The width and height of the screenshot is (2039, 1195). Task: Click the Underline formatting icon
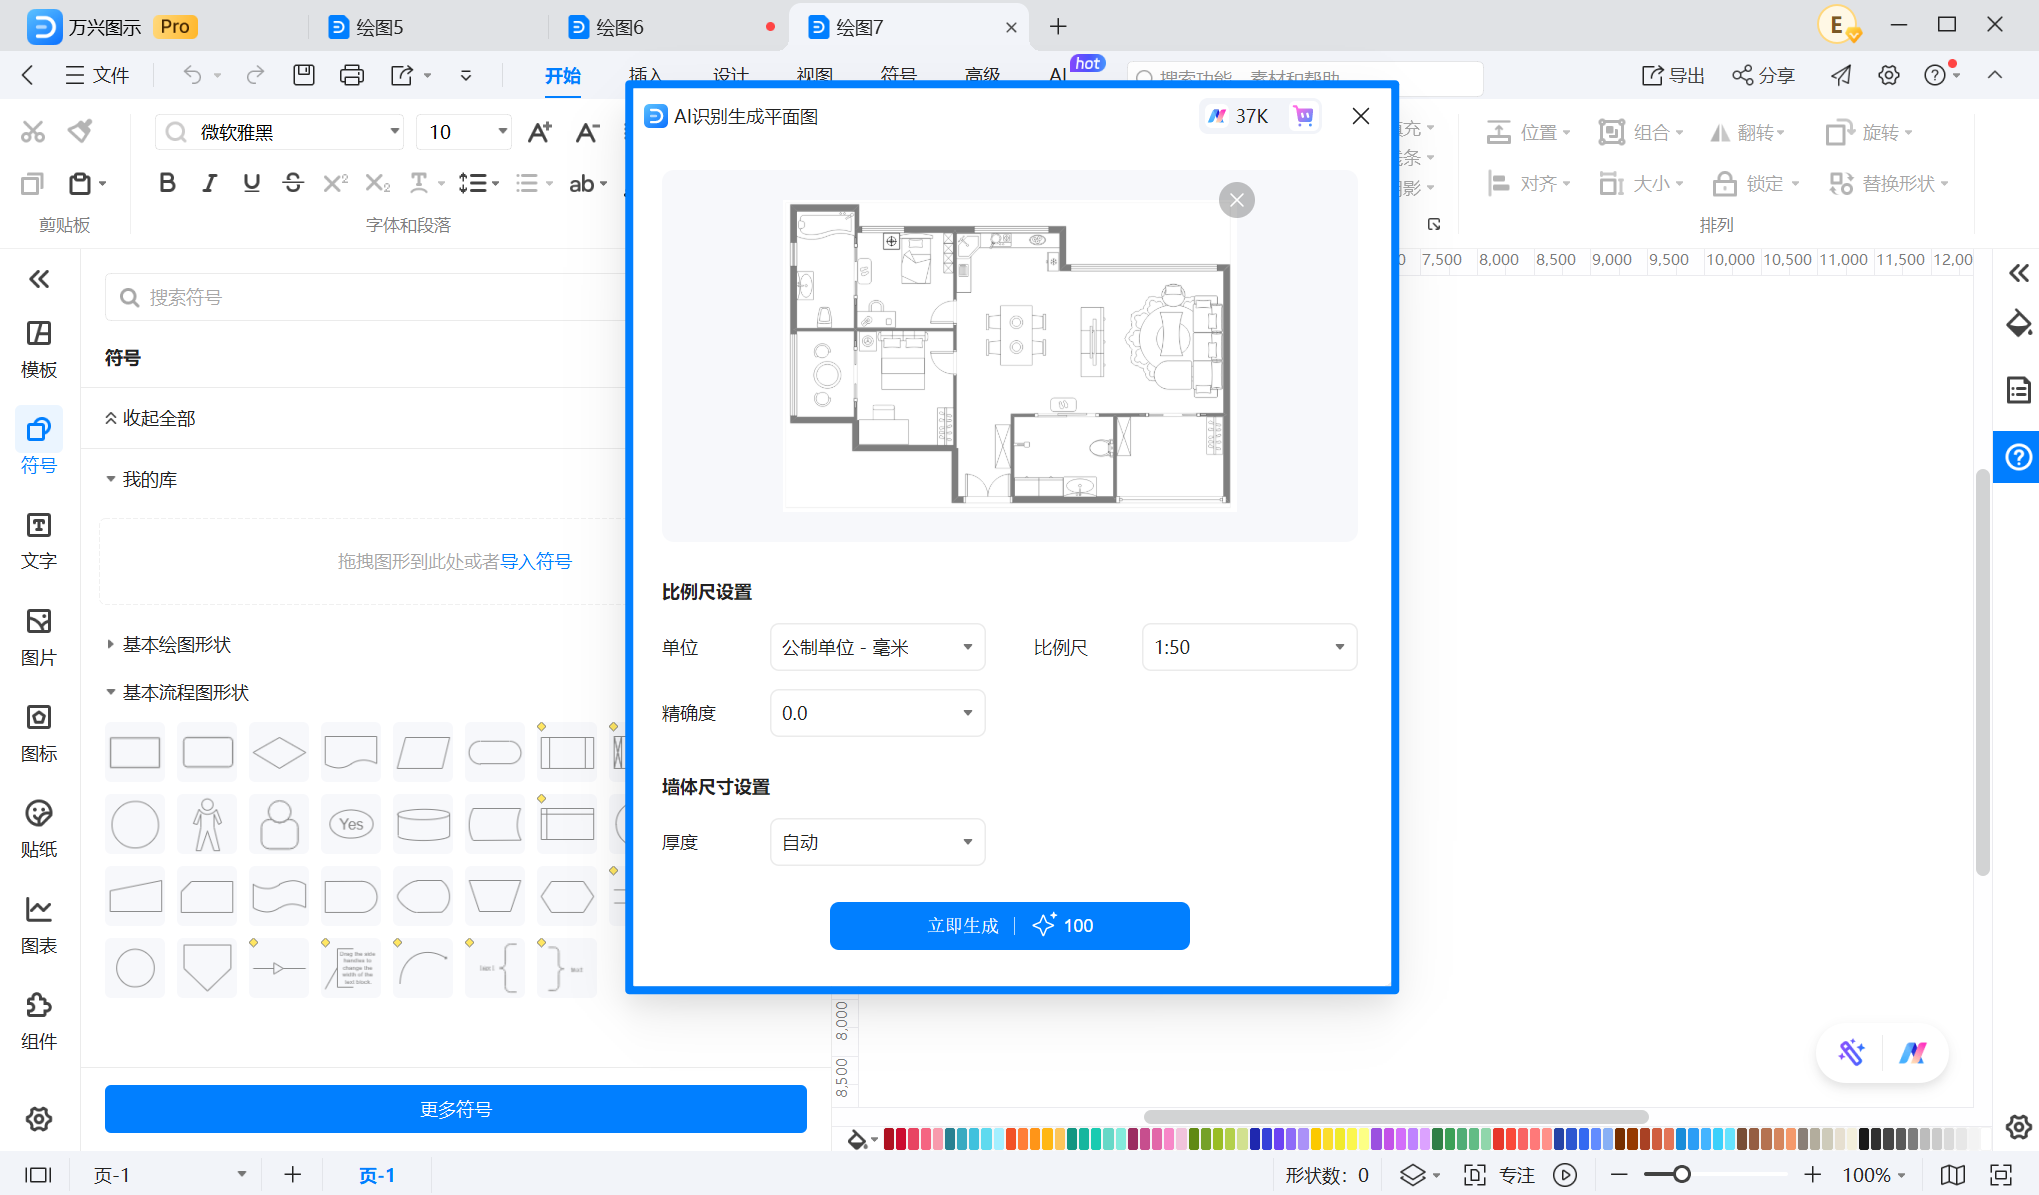tap(251, 183)
